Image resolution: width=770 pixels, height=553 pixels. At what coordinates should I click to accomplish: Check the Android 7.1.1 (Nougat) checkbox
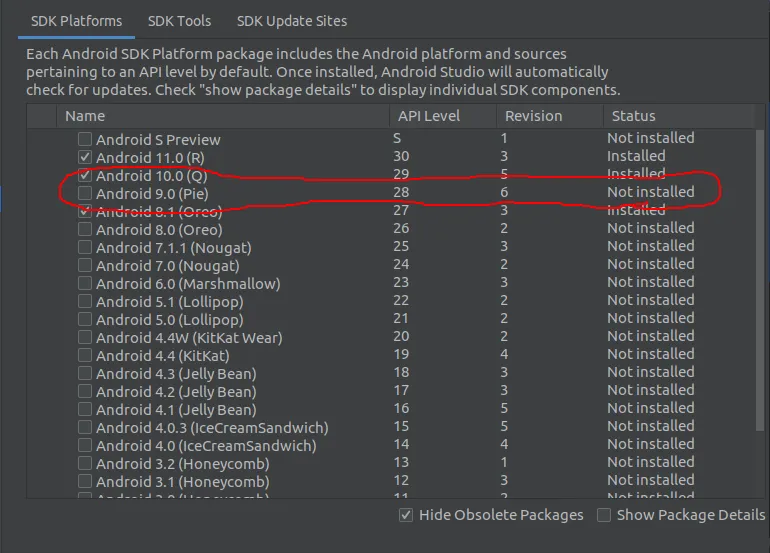(x=86, y=248)
